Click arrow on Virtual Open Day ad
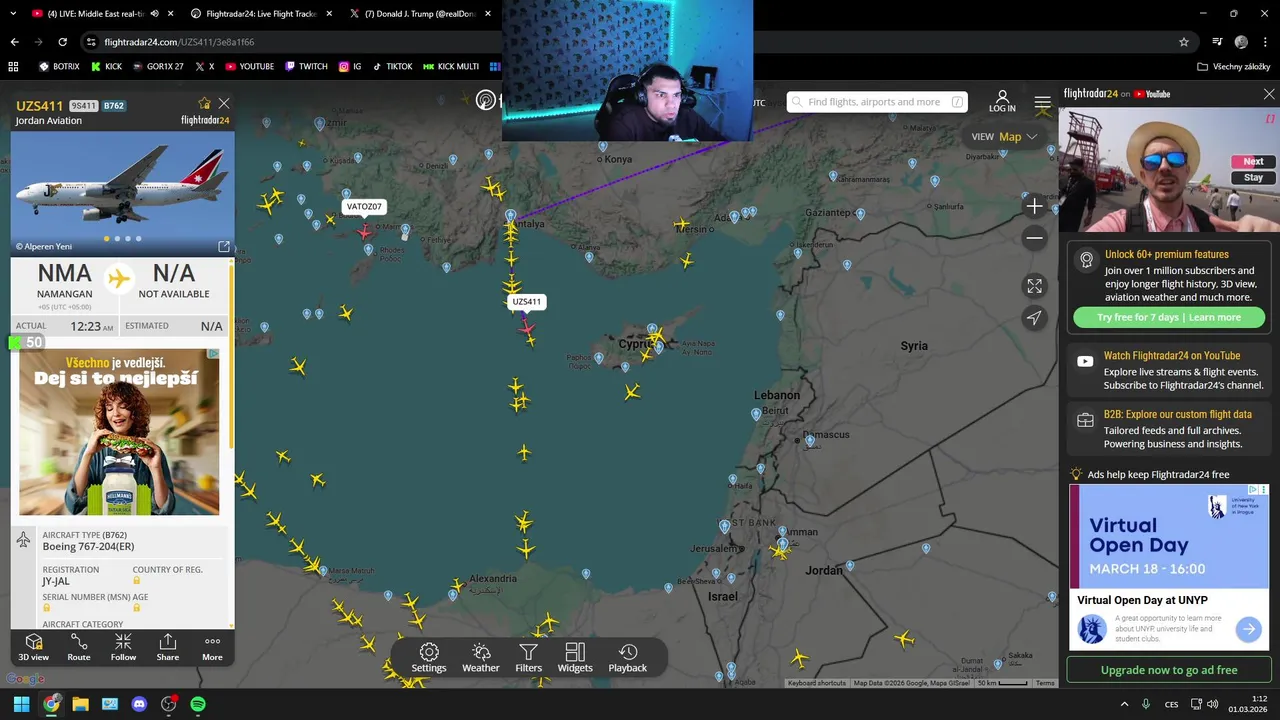The width and height of the screenshot is (1280, 720). (x=1248, y=629)
